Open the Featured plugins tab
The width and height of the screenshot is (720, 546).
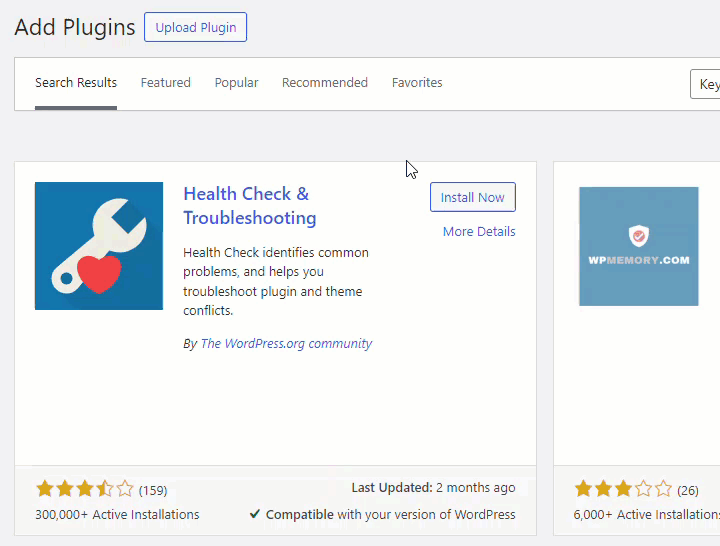(165, 83)
